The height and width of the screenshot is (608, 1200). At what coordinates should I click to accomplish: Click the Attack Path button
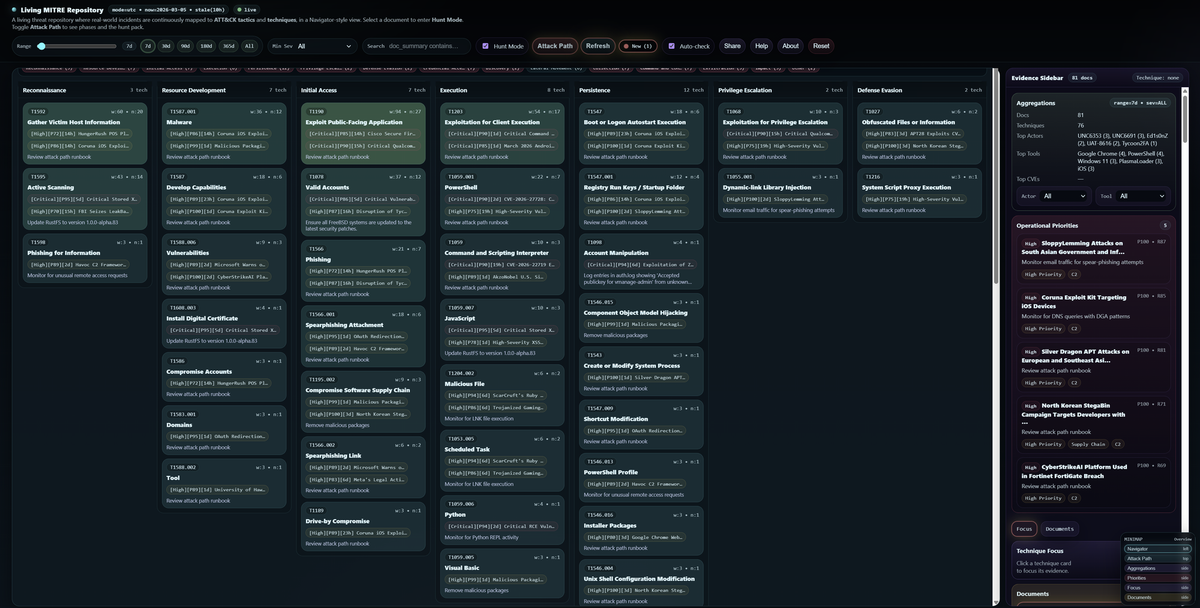(x=557, y=44)
